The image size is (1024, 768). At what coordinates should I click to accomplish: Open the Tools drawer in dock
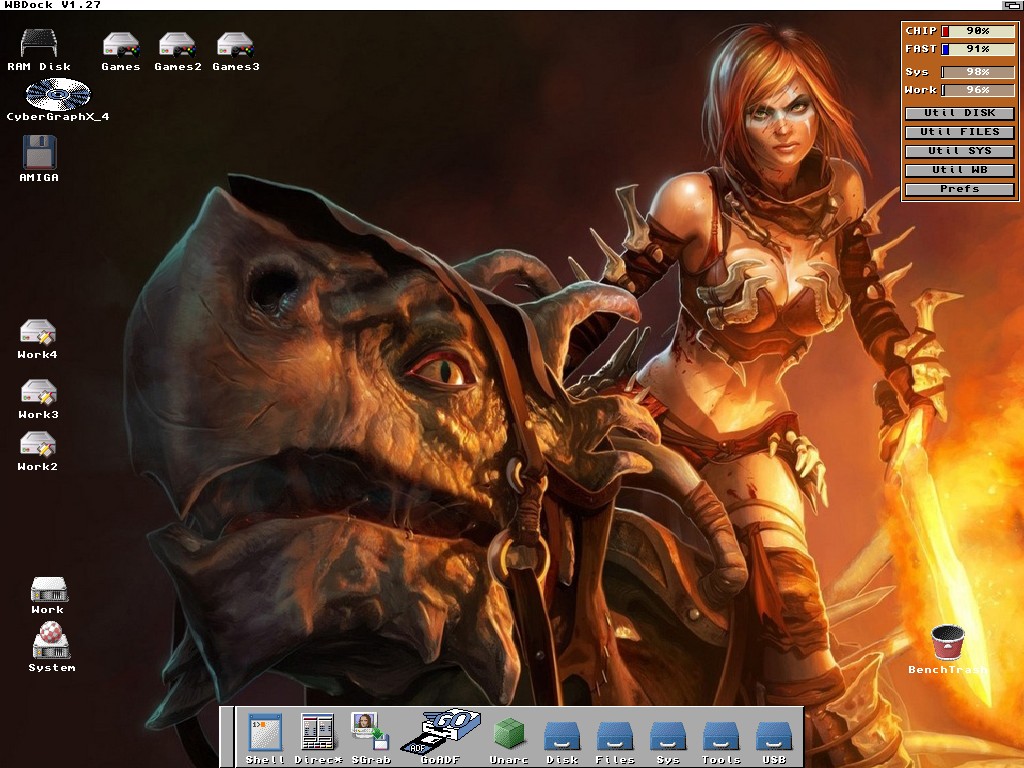721,736
